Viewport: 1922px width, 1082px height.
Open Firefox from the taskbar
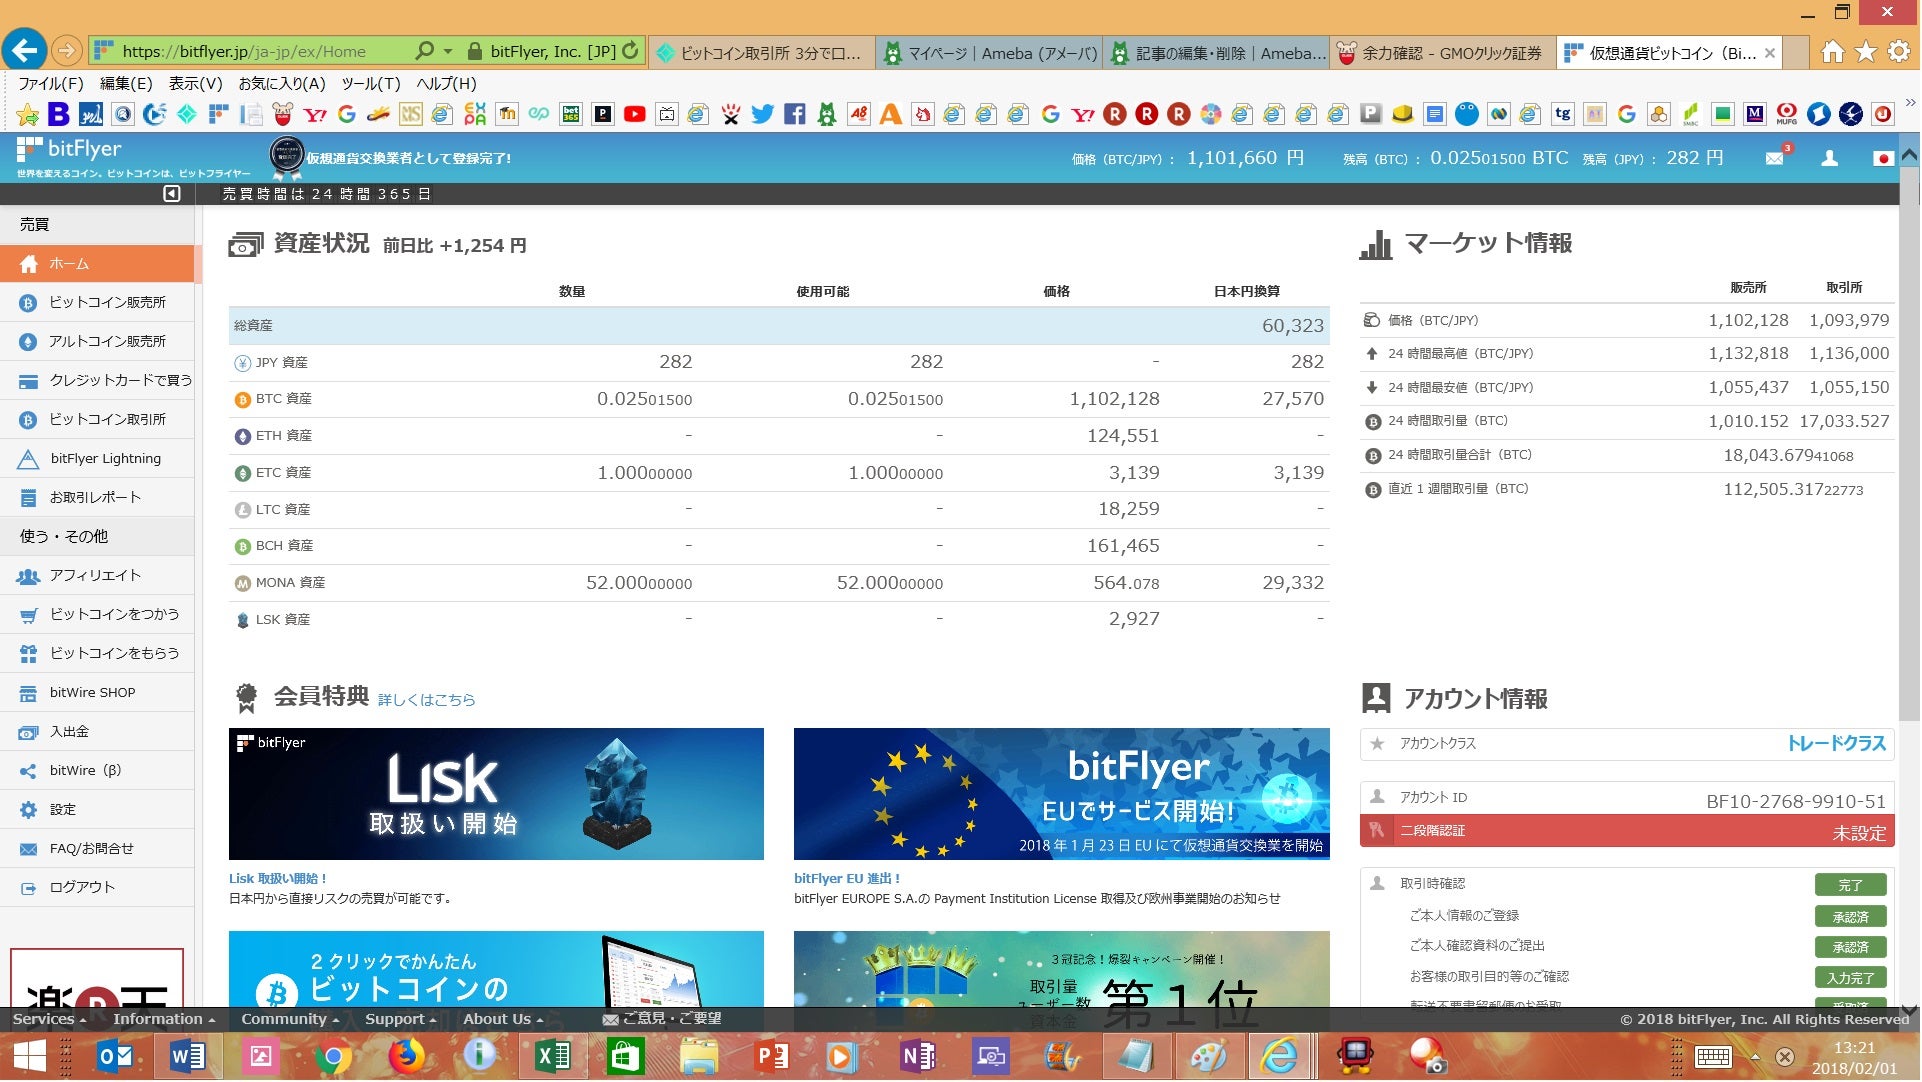(x=406, y=1057)
